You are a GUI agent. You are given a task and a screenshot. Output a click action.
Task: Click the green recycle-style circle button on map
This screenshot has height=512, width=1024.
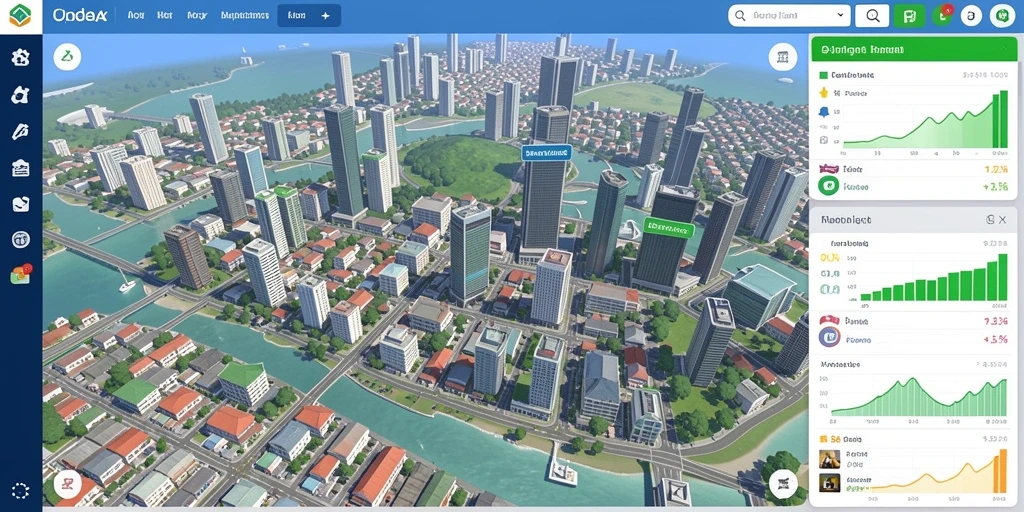[x=67, y=57]
